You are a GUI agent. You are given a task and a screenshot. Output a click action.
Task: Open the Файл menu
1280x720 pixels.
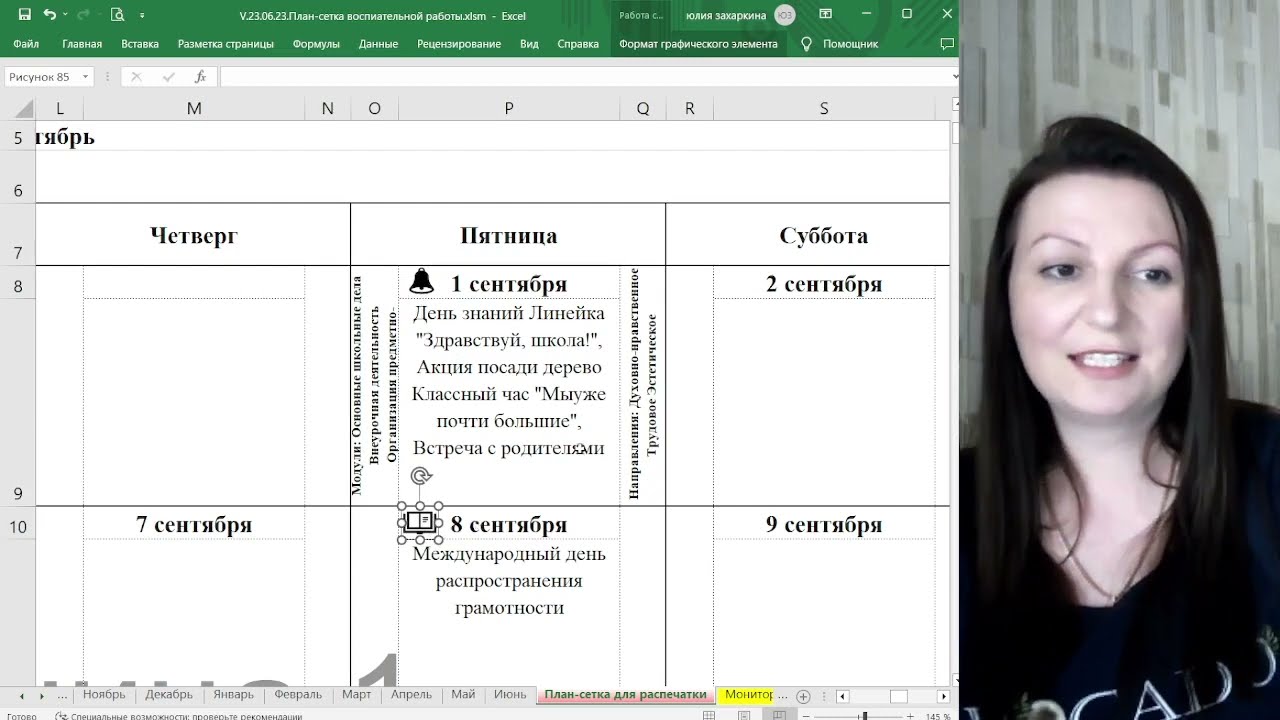pyautogui.click(x=26, y=44)
